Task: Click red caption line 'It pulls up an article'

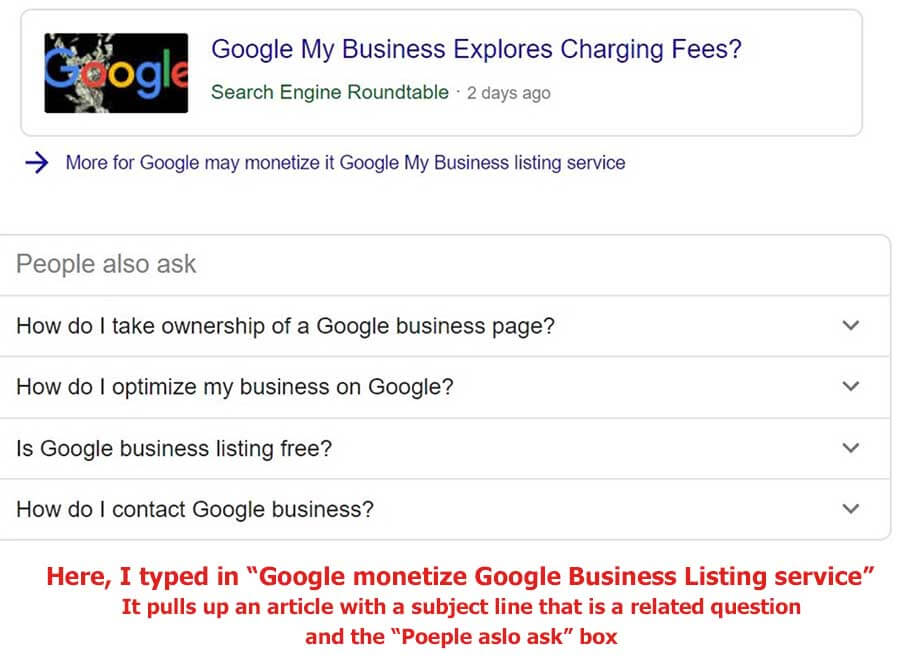Action: pyautogui.click(x=461, y=607)
